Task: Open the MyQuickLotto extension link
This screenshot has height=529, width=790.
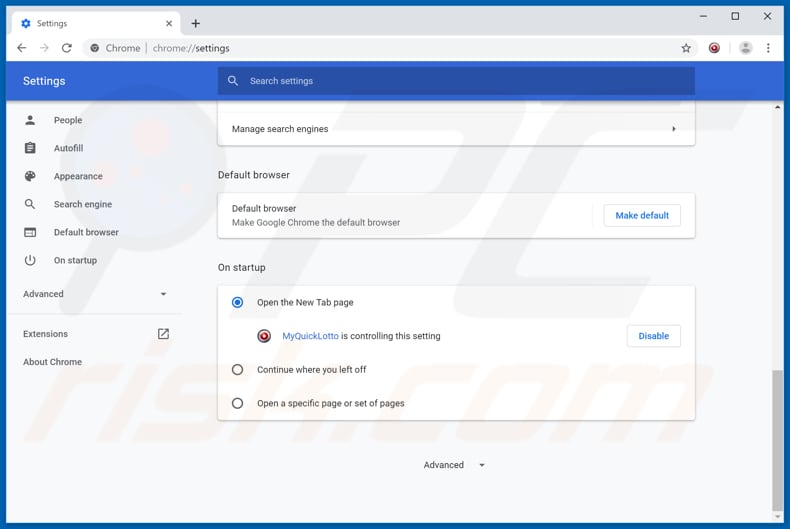Action: point(310,336)
